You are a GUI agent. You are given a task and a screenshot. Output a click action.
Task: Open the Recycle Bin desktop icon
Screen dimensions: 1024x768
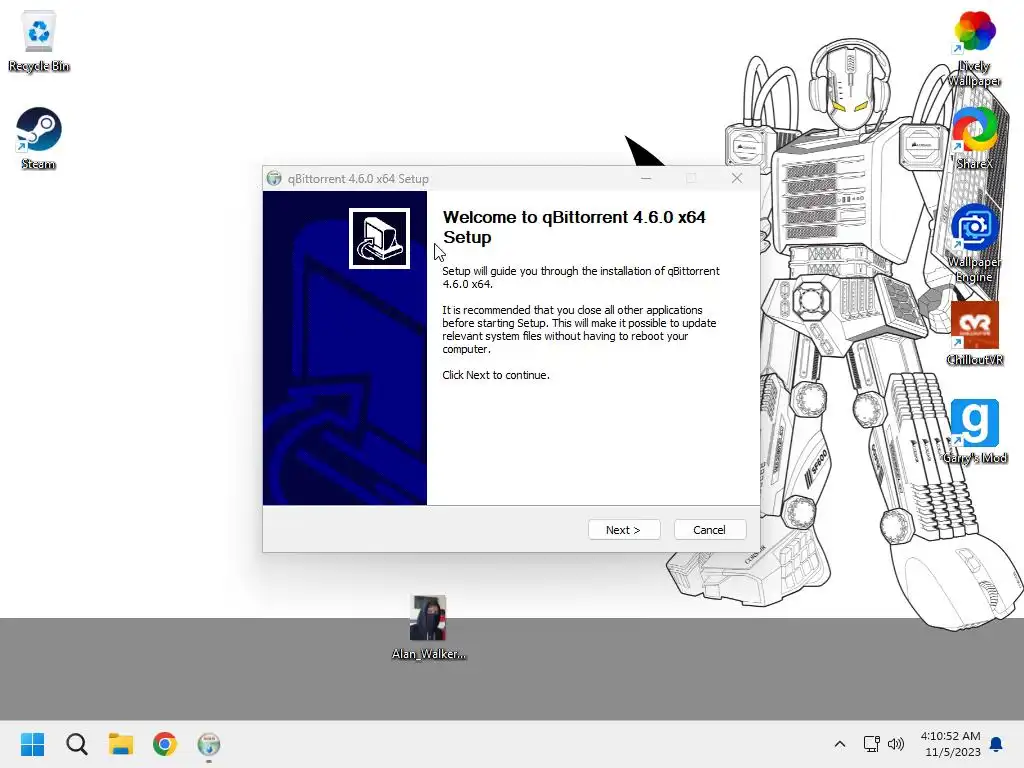tap(39, 41)
